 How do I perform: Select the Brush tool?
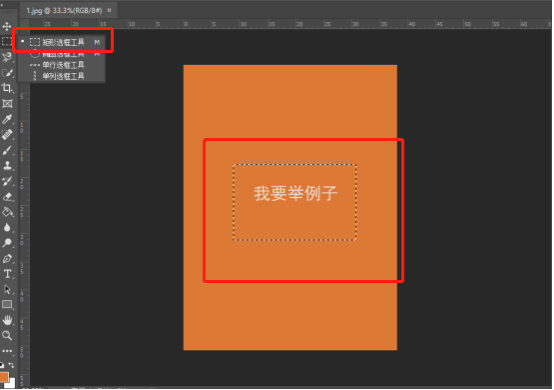click(x=7, y=150)
